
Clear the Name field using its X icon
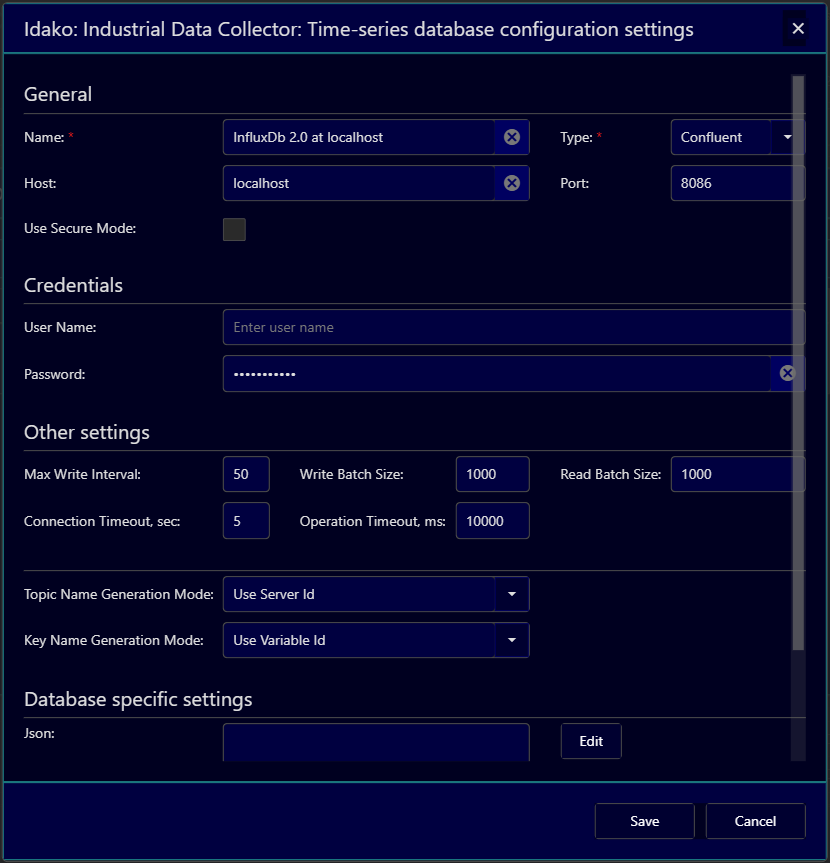click(x=511, y=137)
